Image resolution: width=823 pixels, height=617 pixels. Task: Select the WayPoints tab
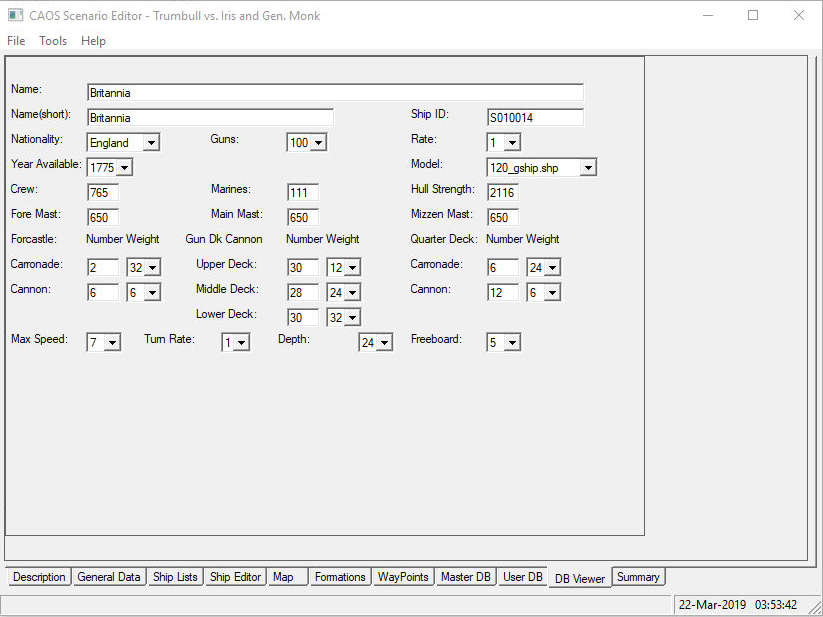pos(403,577)
